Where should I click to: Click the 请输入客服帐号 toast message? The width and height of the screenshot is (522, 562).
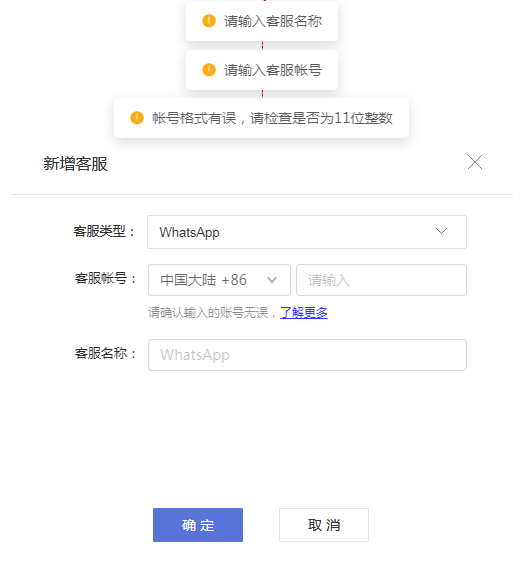(x=262, y=70)
